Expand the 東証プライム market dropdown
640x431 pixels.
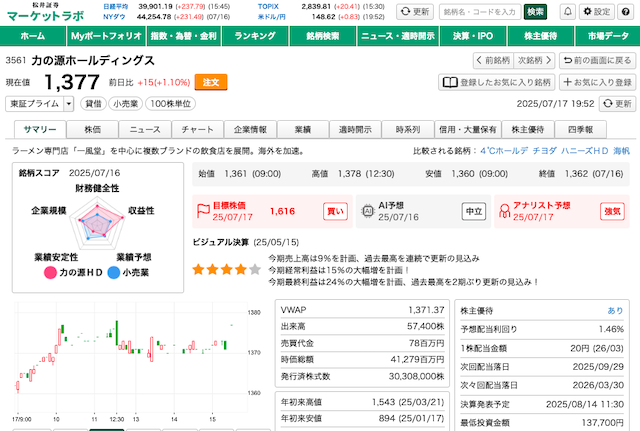[x=40, y=104]
